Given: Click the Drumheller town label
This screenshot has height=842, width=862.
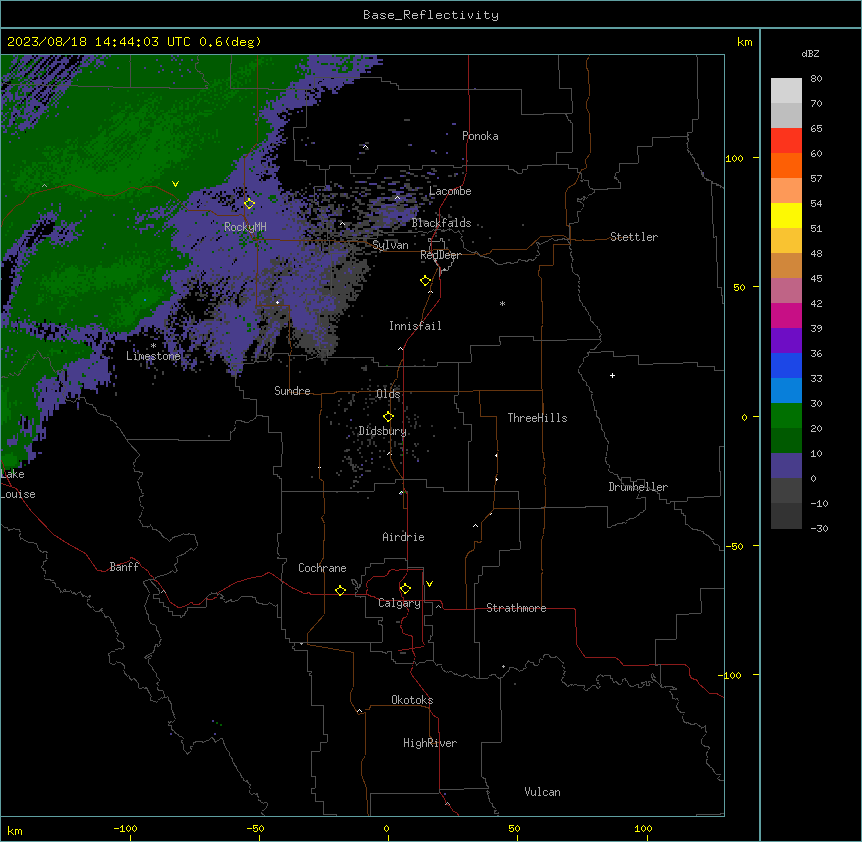Looking at the screenshot, I should point(638,487).
